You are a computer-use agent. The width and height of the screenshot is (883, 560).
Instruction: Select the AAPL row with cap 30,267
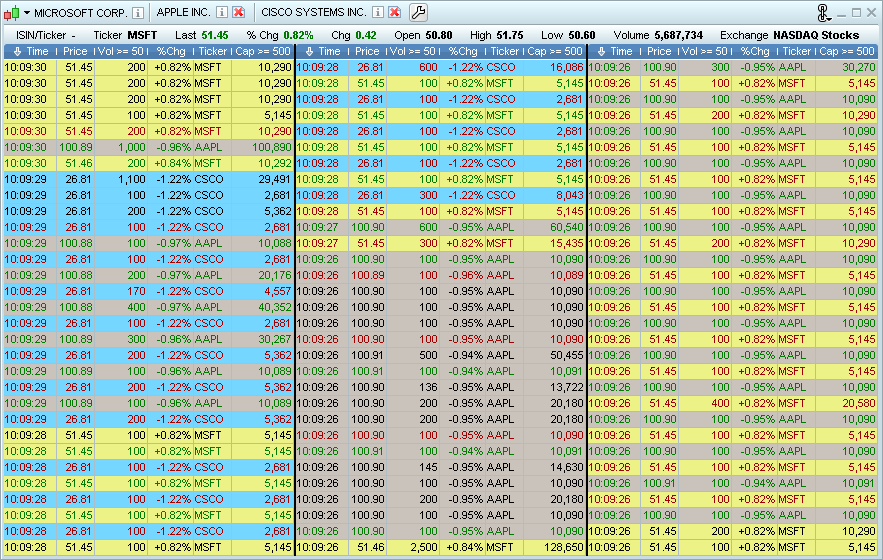point(148,339)
